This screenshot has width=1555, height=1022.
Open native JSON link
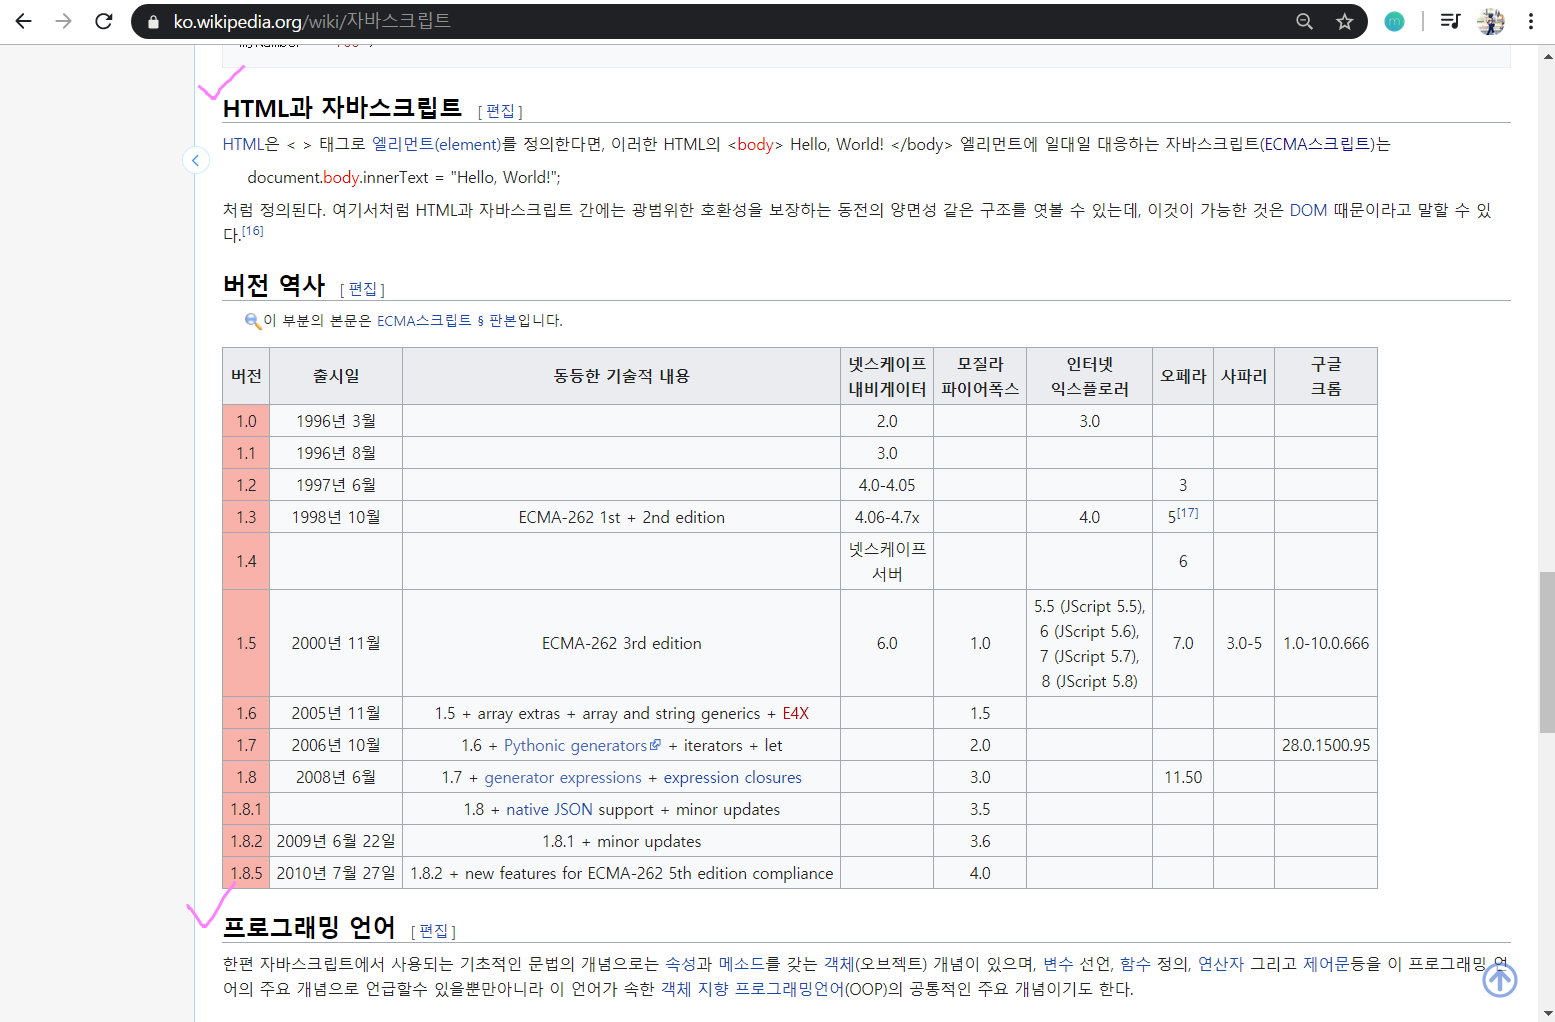(x=549, y=809)
